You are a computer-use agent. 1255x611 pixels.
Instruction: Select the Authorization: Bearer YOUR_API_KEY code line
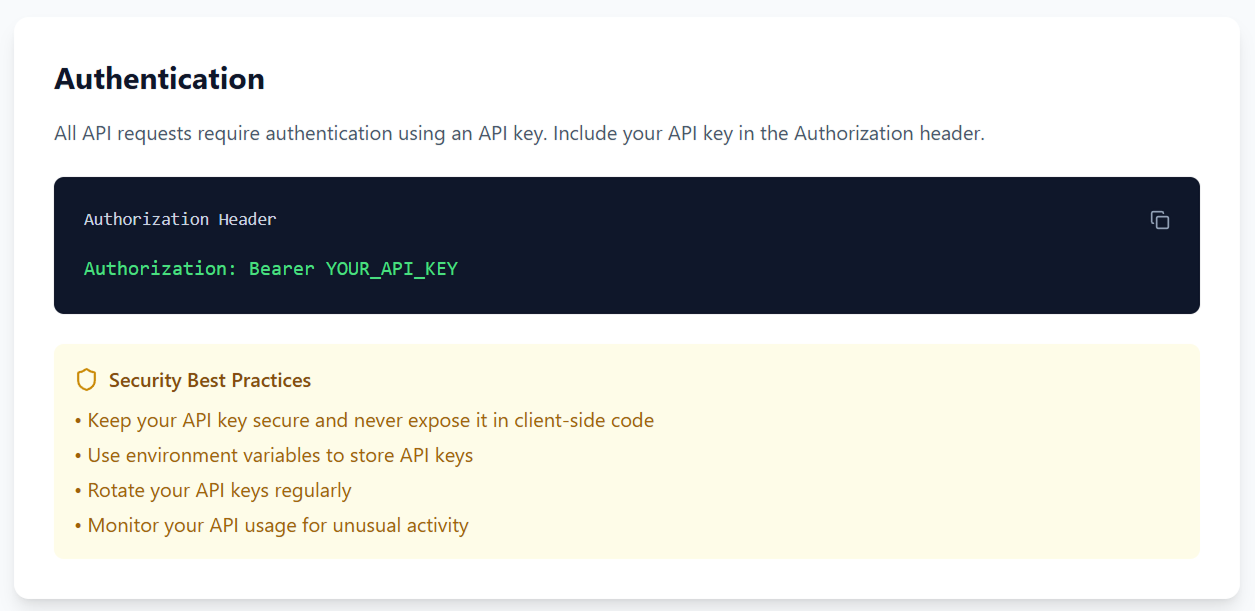pos(271,269)
